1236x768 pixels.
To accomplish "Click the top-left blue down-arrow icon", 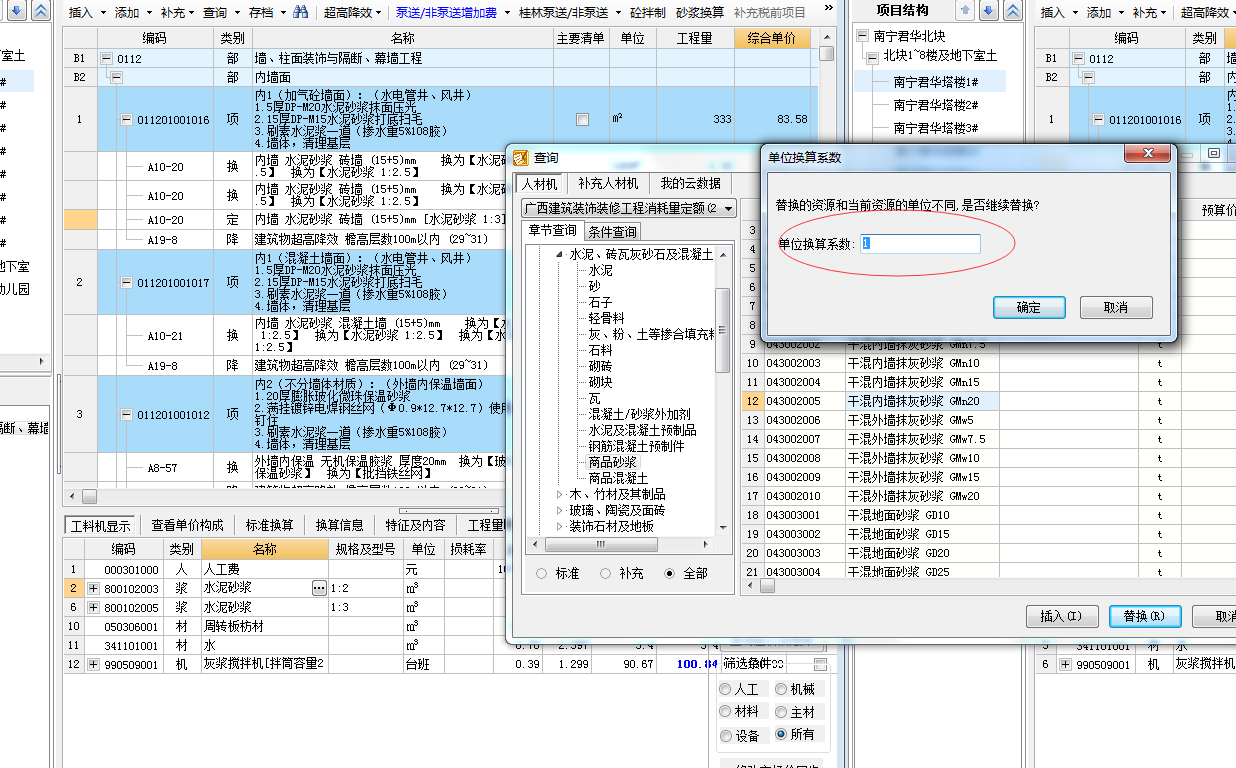I will 16,11.
